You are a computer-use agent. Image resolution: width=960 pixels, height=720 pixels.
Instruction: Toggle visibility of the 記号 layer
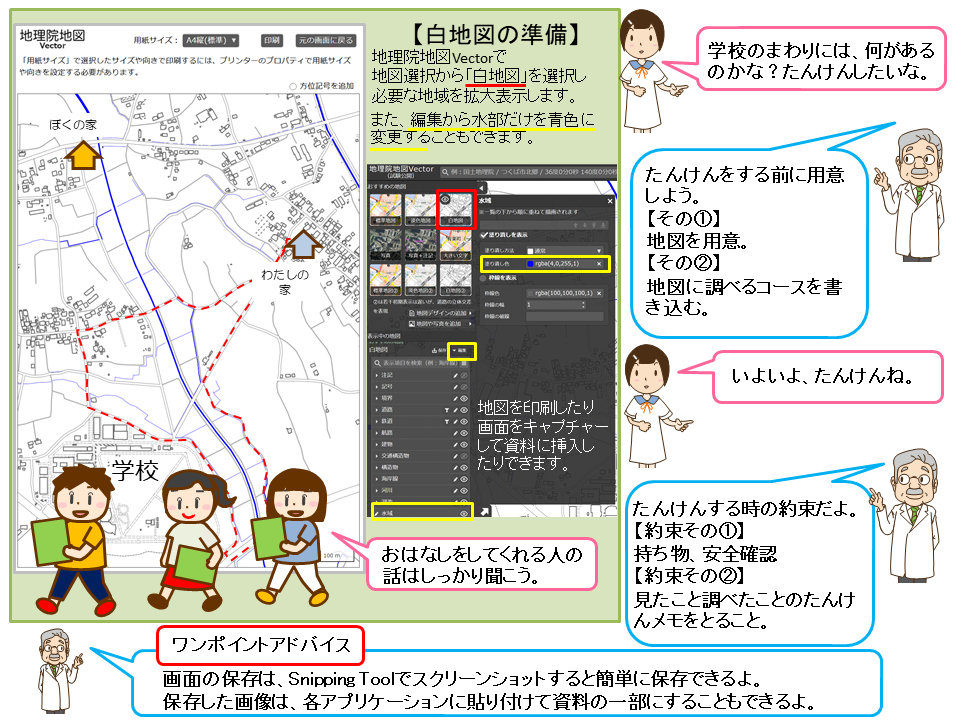(464, 387)
